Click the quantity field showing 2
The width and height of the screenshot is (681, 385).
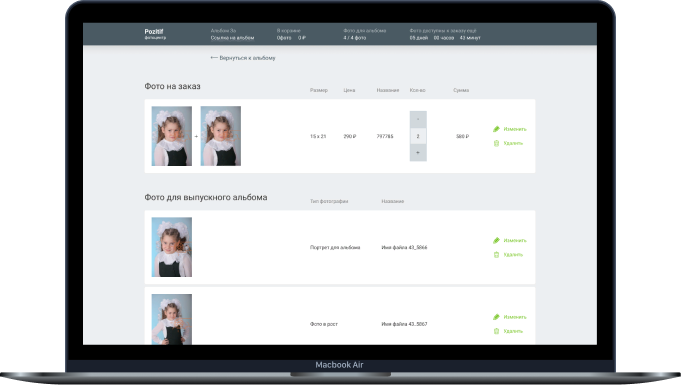[x=418, y=136]
